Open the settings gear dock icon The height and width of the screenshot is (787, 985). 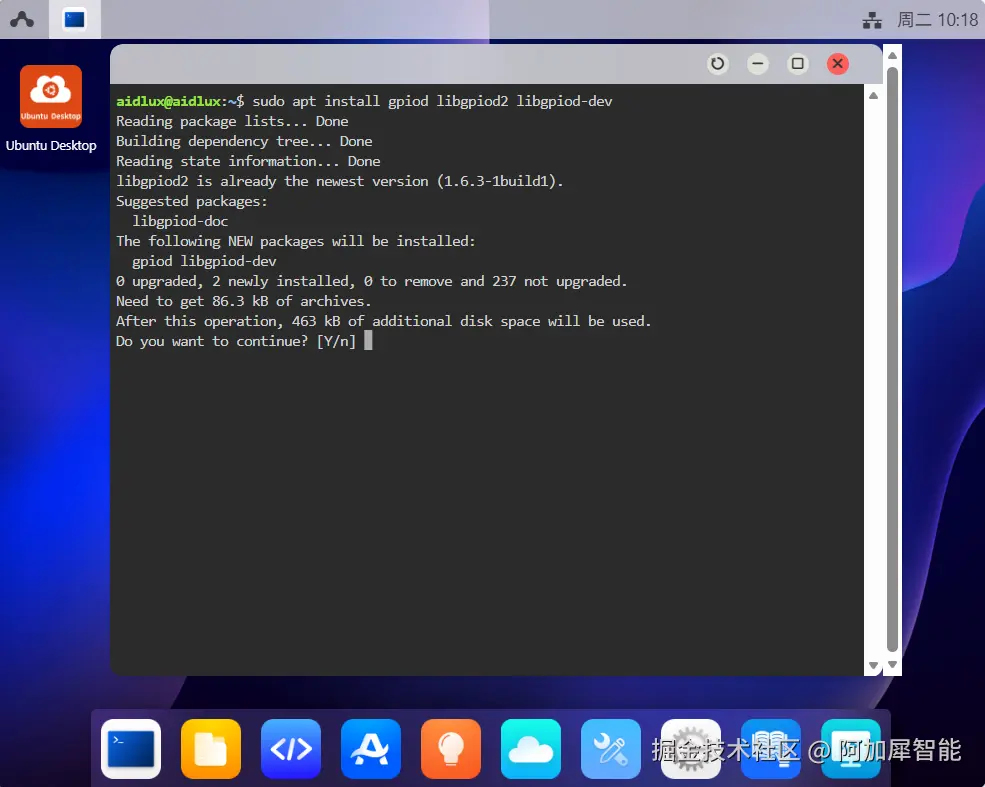pyautogui.click(x=691, y=749)
